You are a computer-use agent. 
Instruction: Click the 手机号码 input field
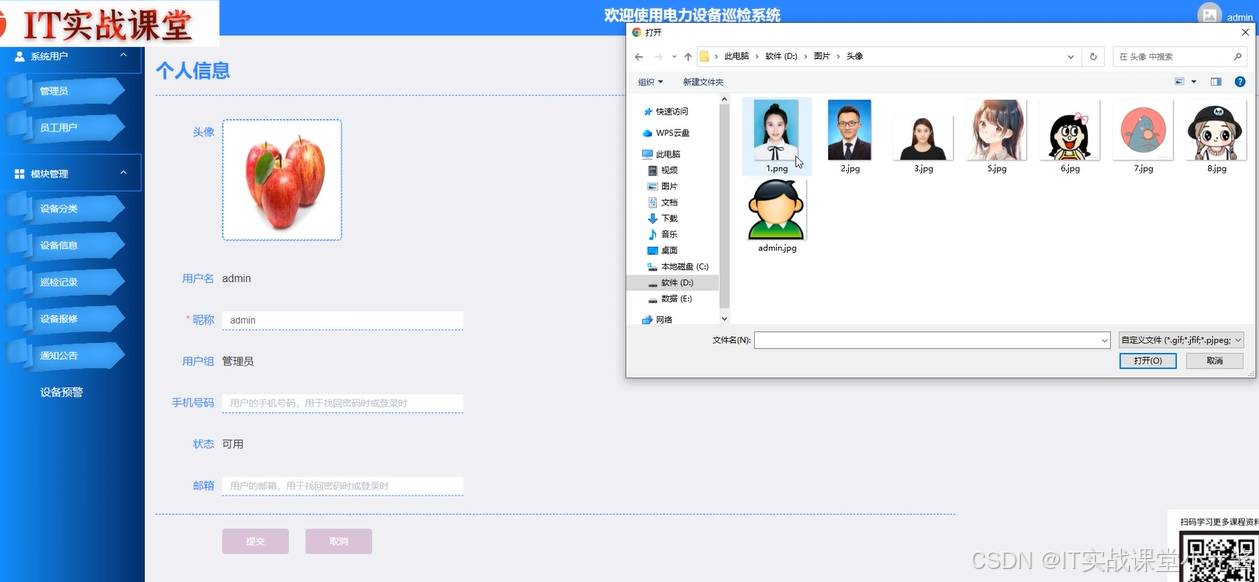pos(342,403)
